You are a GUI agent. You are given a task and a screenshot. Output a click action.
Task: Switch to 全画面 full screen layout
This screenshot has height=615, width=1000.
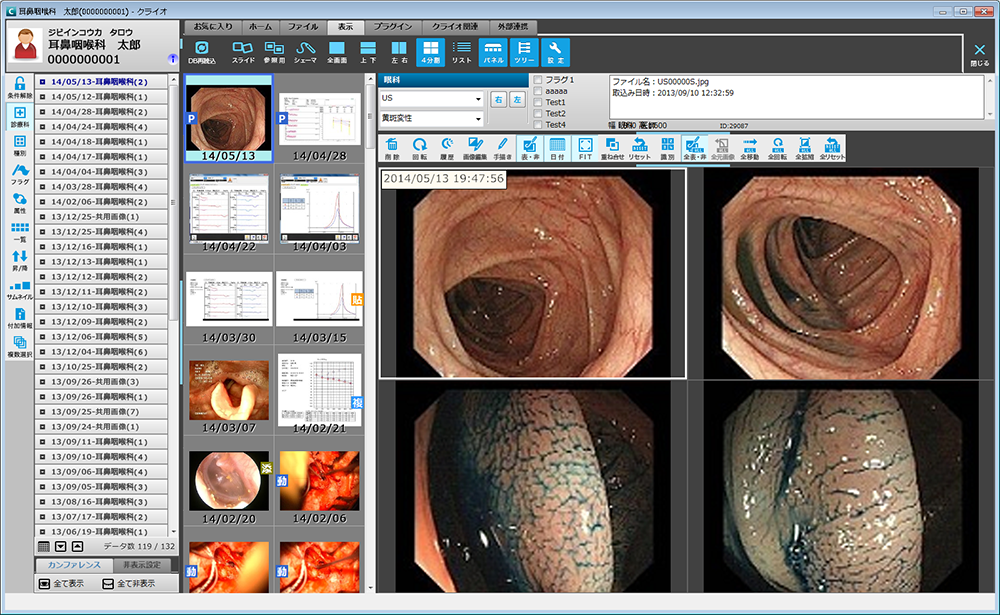coord(337,52)
